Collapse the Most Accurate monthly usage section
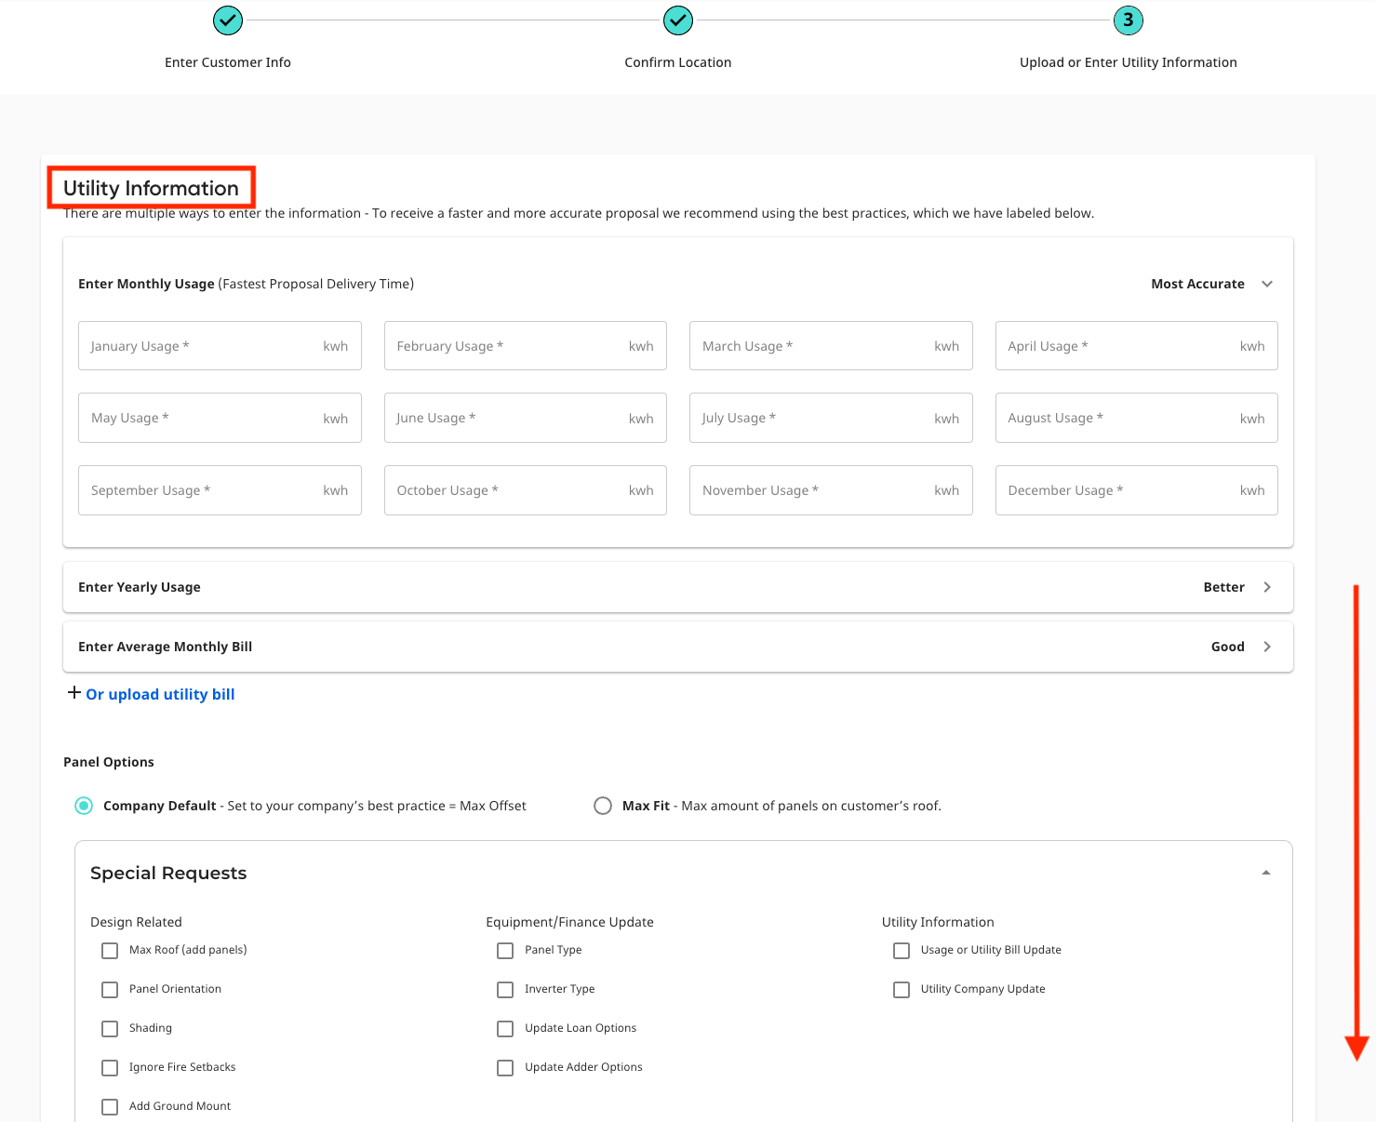 [x=1267, y=284]
